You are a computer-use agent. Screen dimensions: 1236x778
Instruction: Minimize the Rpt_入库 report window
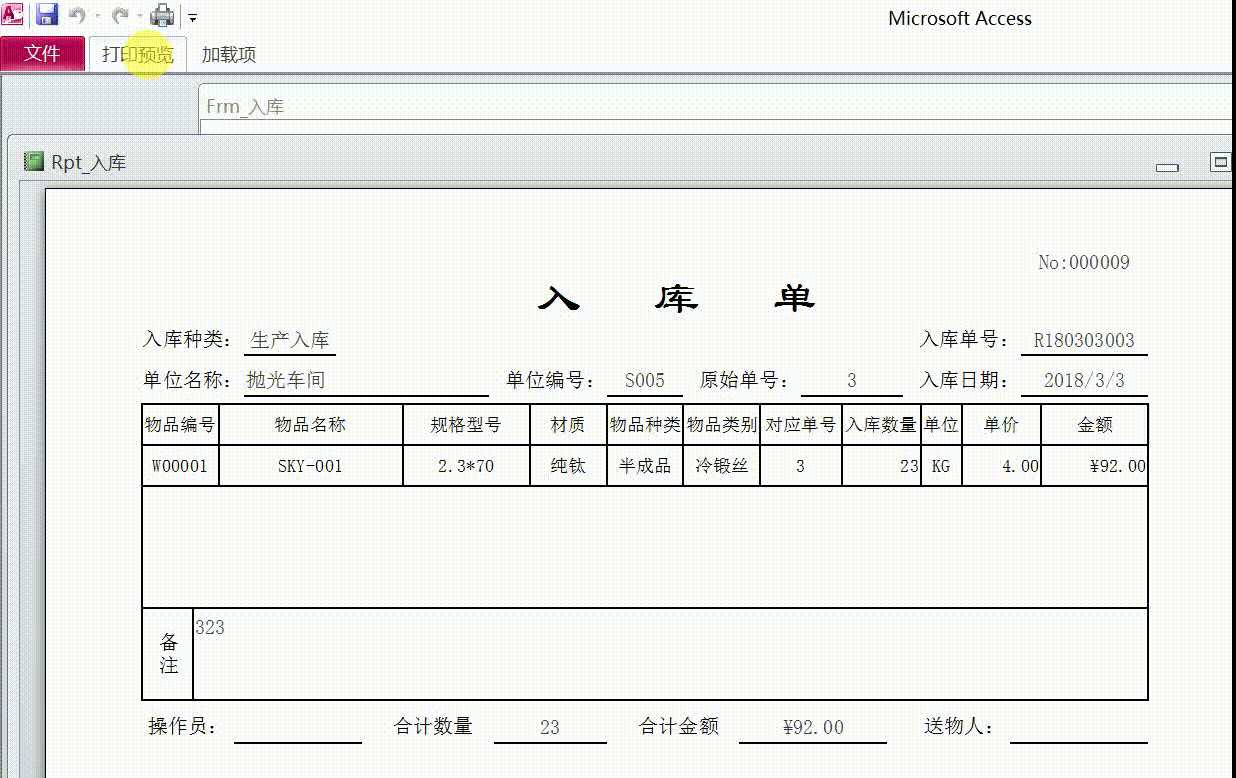pos(1167,167)
